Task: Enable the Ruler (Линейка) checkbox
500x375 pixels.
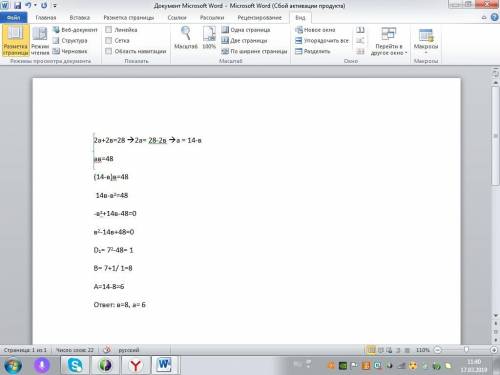Action: [108, 30]
